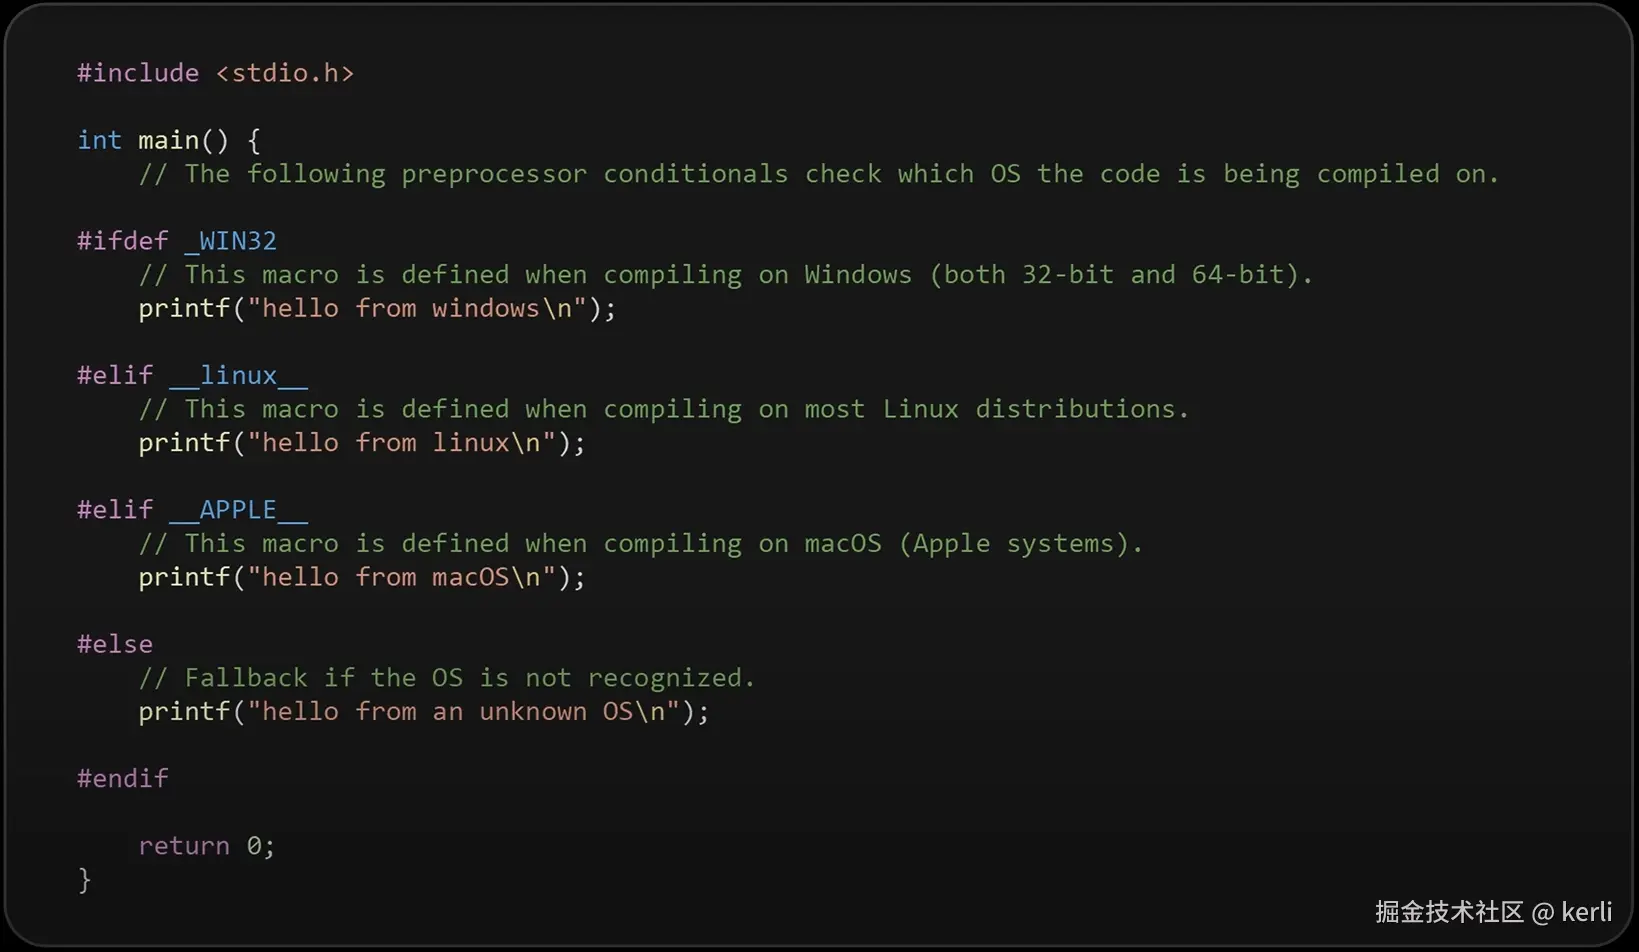Click the preprocessor conditionals comment line
This screenshot has height=952, width=1639.
(818, 174)
